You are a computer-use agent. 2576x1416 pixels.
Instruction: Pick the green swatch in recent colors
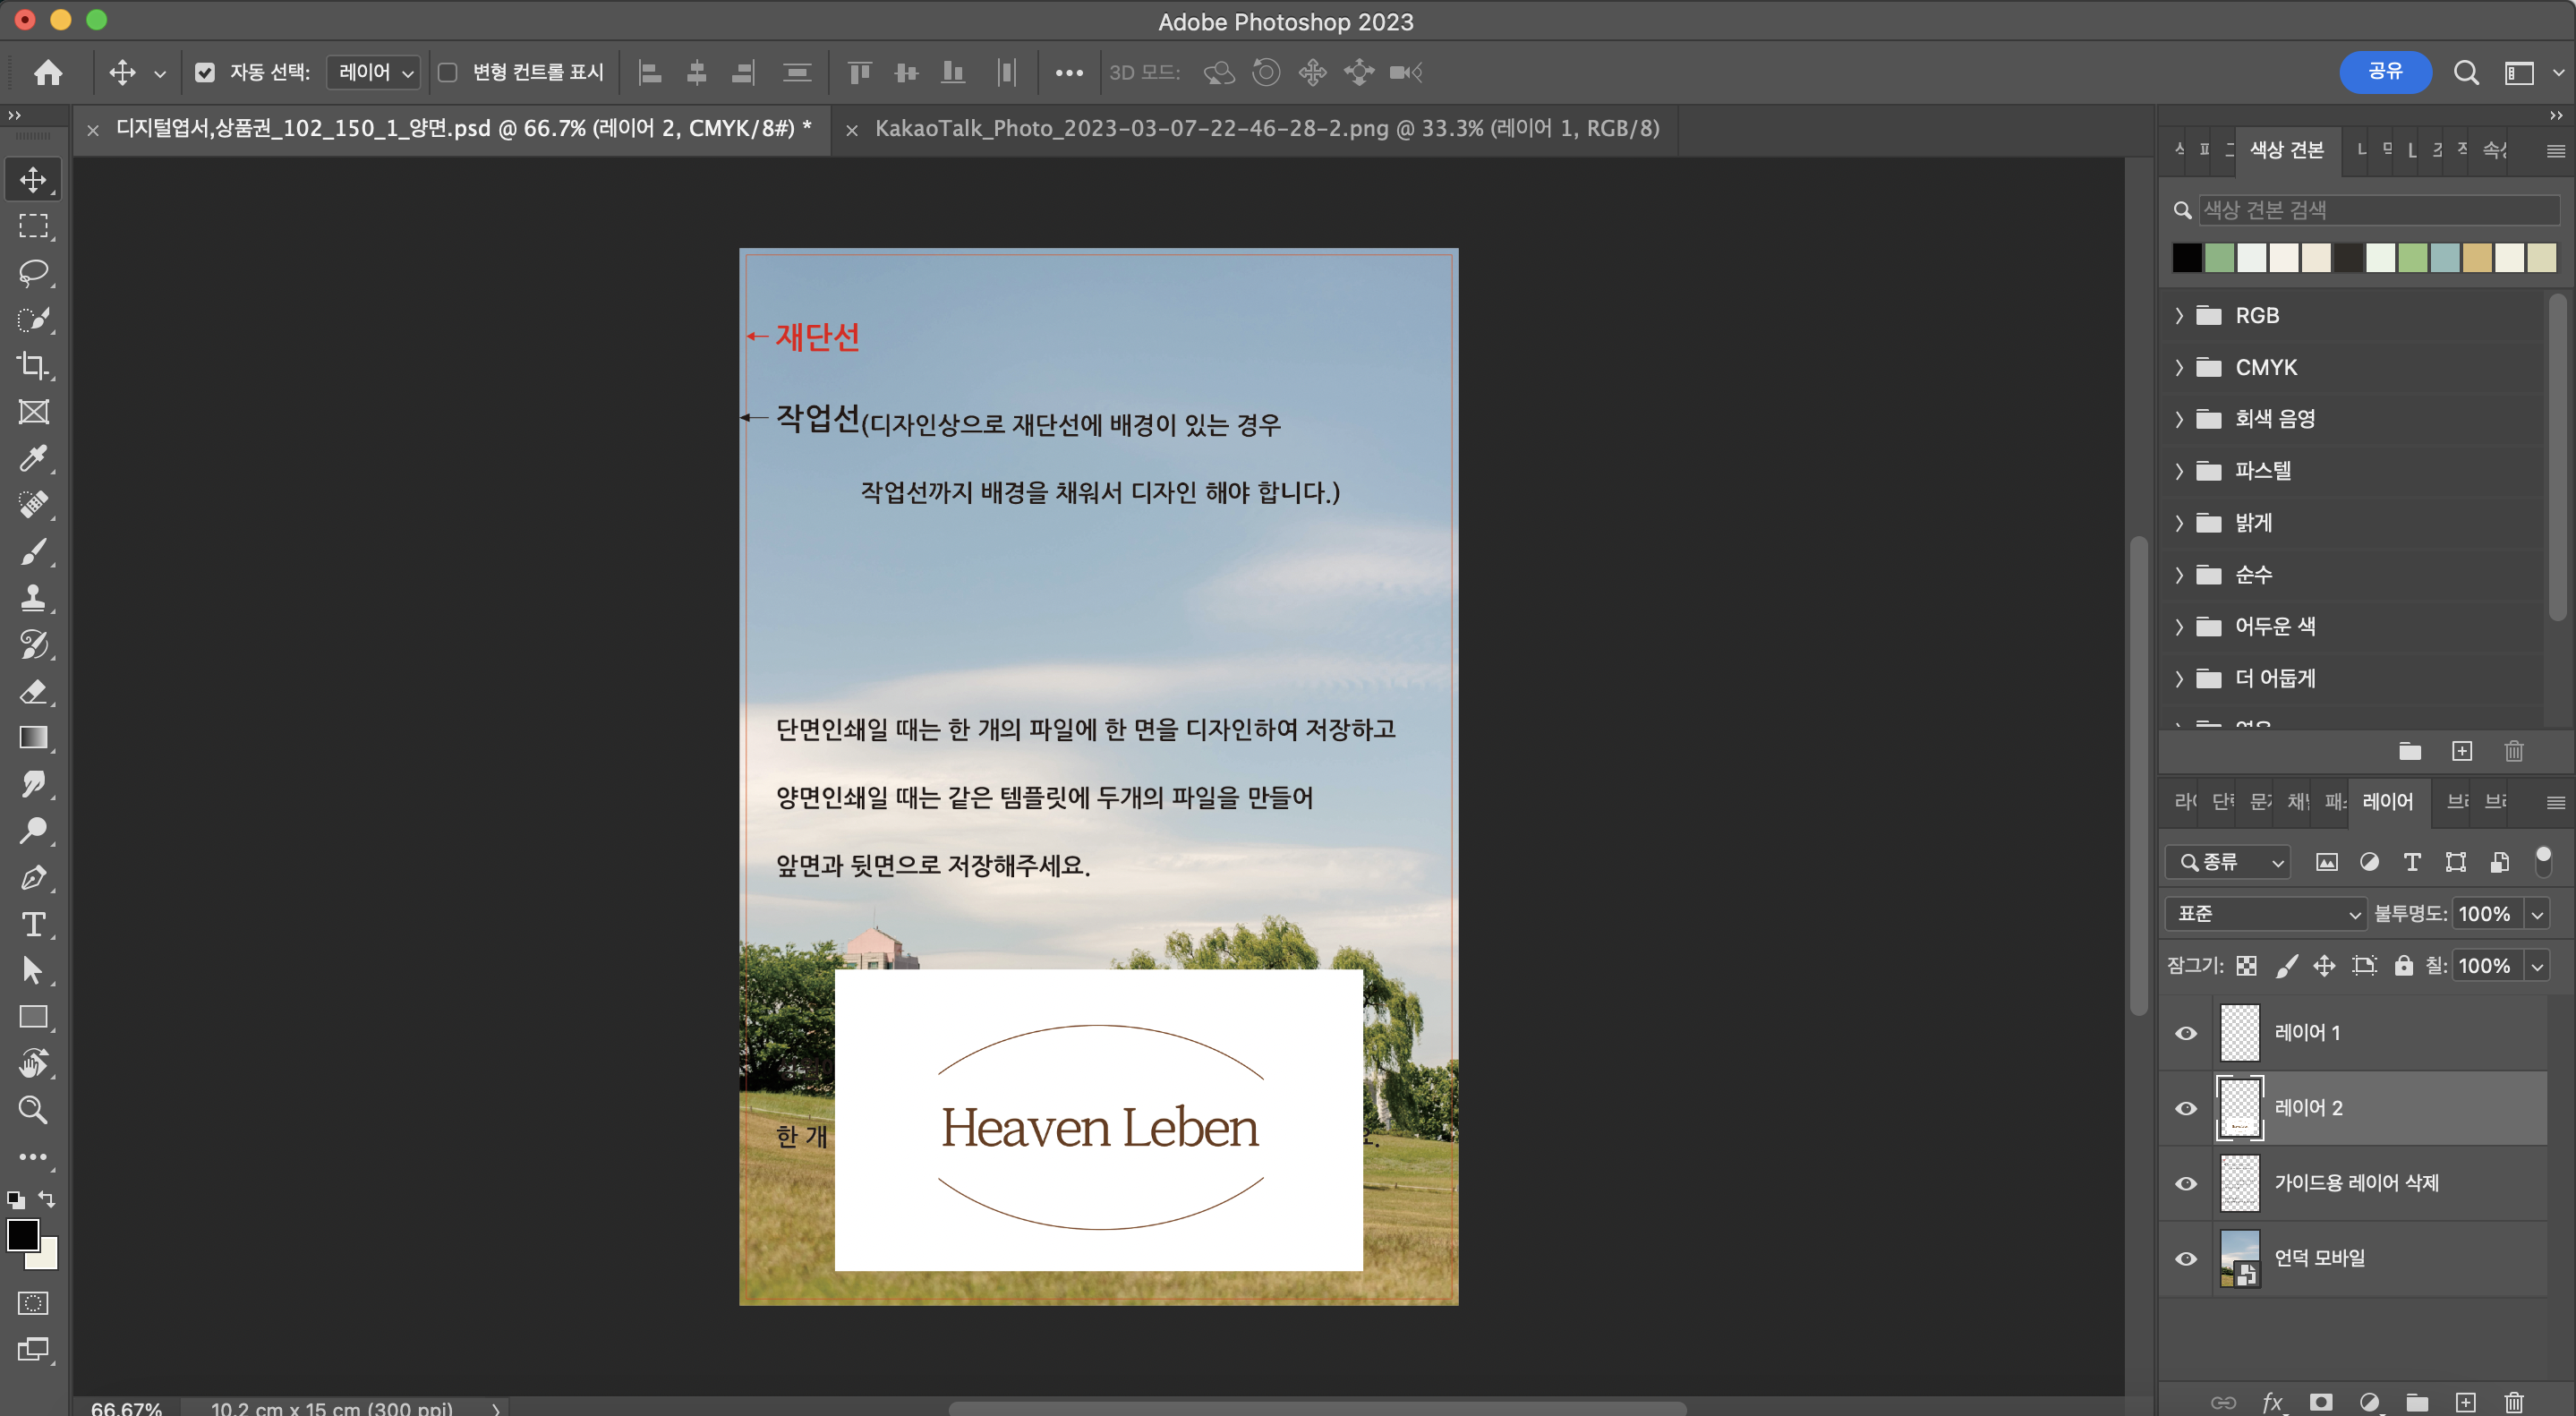coord(2219,258)
